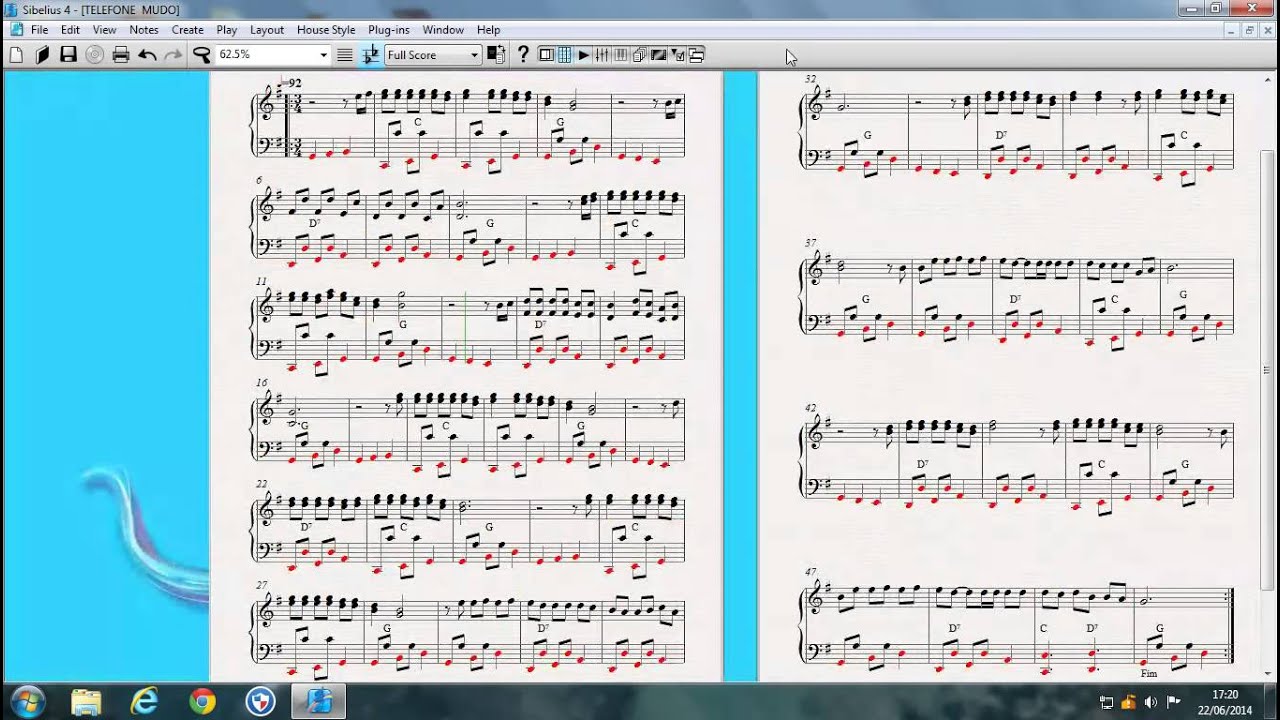Launch Internet Explorer from the taskbar

pyautogui.click(x=144, y=702)
